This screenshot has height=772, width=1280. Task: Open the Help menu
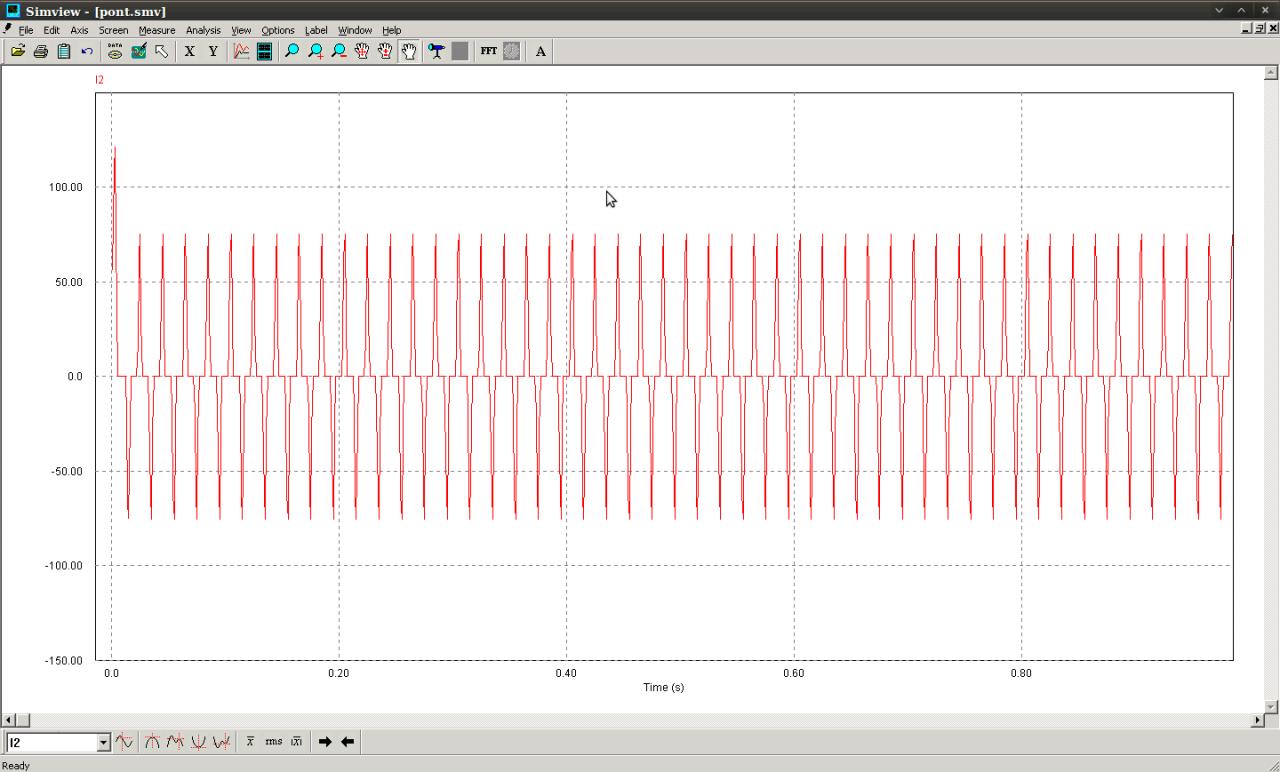(x=392, y=30)
